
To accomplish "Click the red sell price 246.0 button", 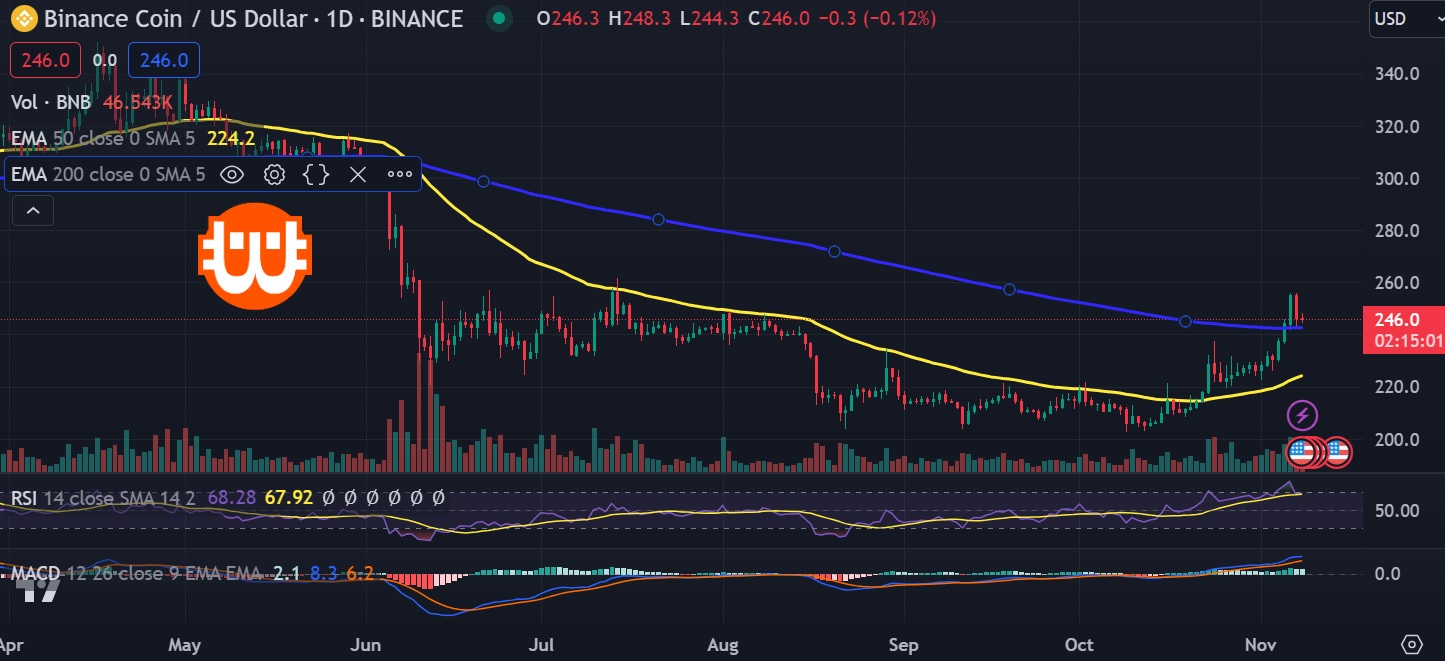I will pyautogui.click(x=44, y=60).
